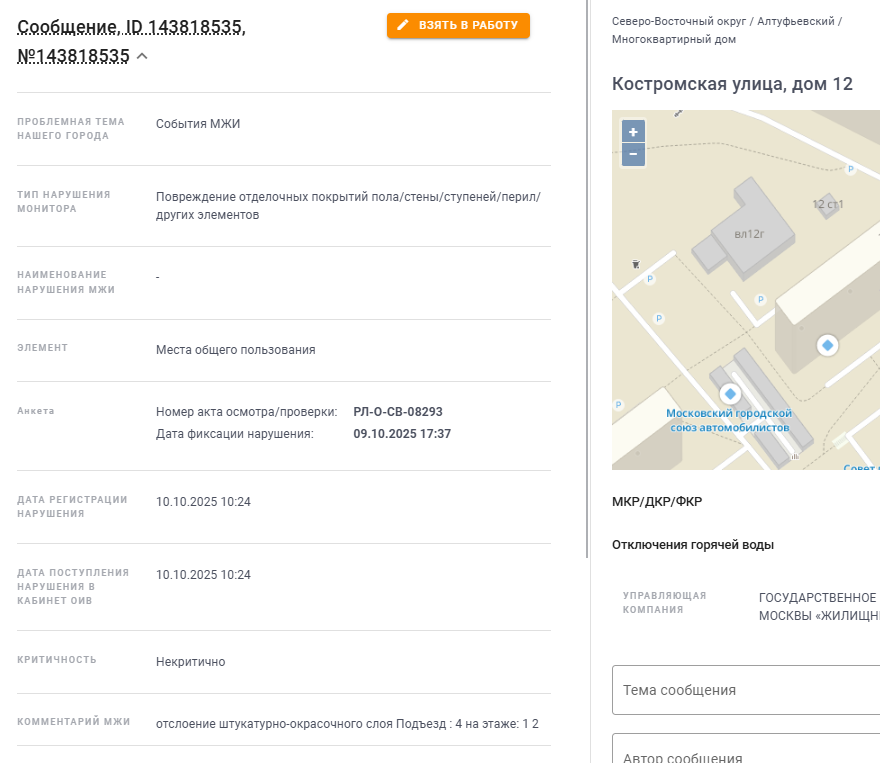This screenshot has width=880, height=763.
Task: Open the "МКР/ДКР/ФКР" section
Action: [x=657, y=502]
